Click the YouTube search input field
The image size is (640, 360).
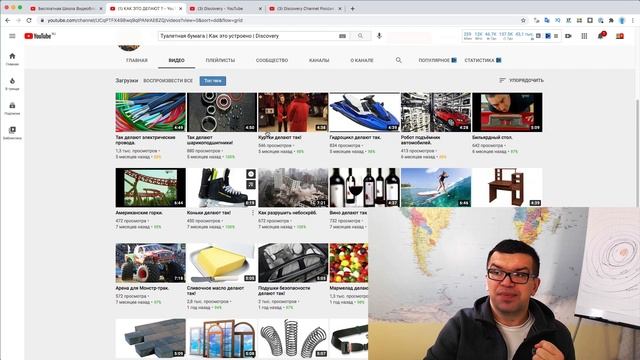click(248, 36)
